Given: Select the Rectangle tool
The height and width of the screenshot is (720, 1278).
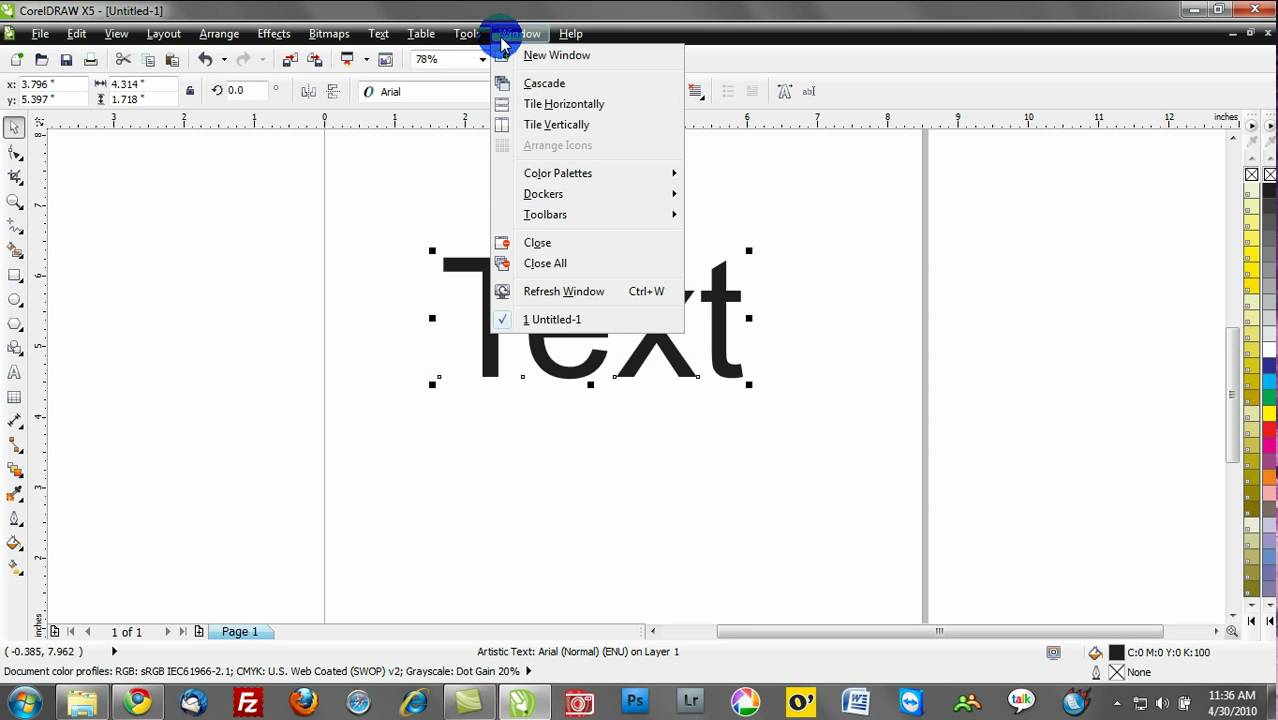Looking at the screenshot, I should click(x=14, y=275).
